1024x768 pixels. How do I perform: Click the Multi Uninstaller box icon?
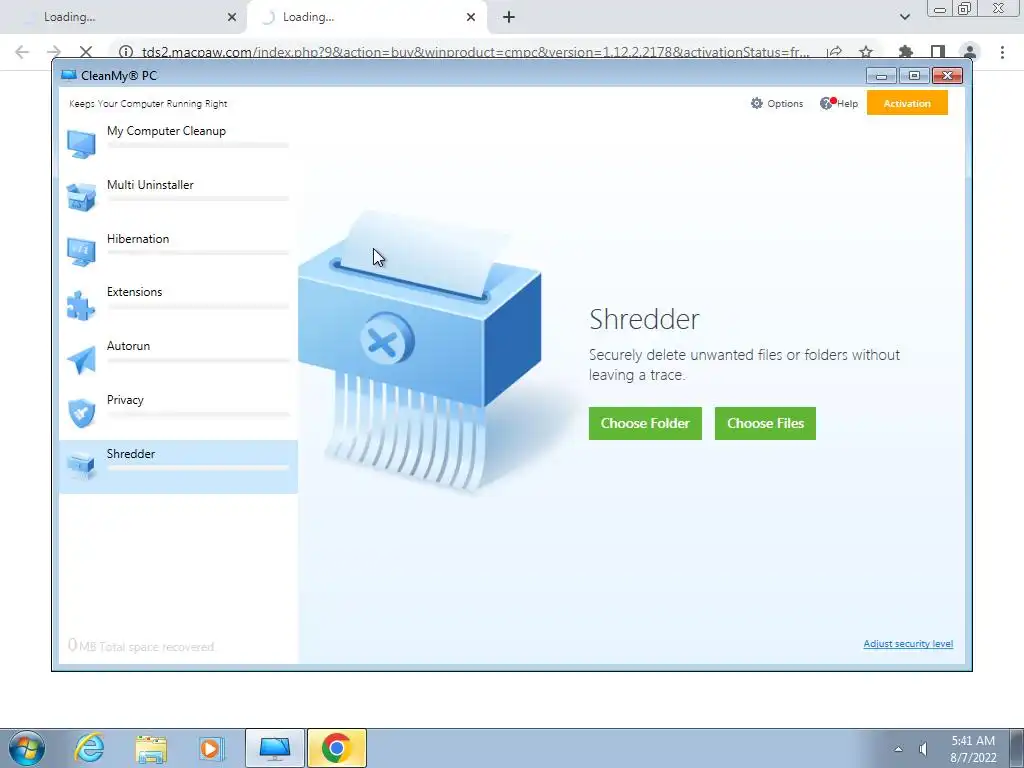coord(81,197)
